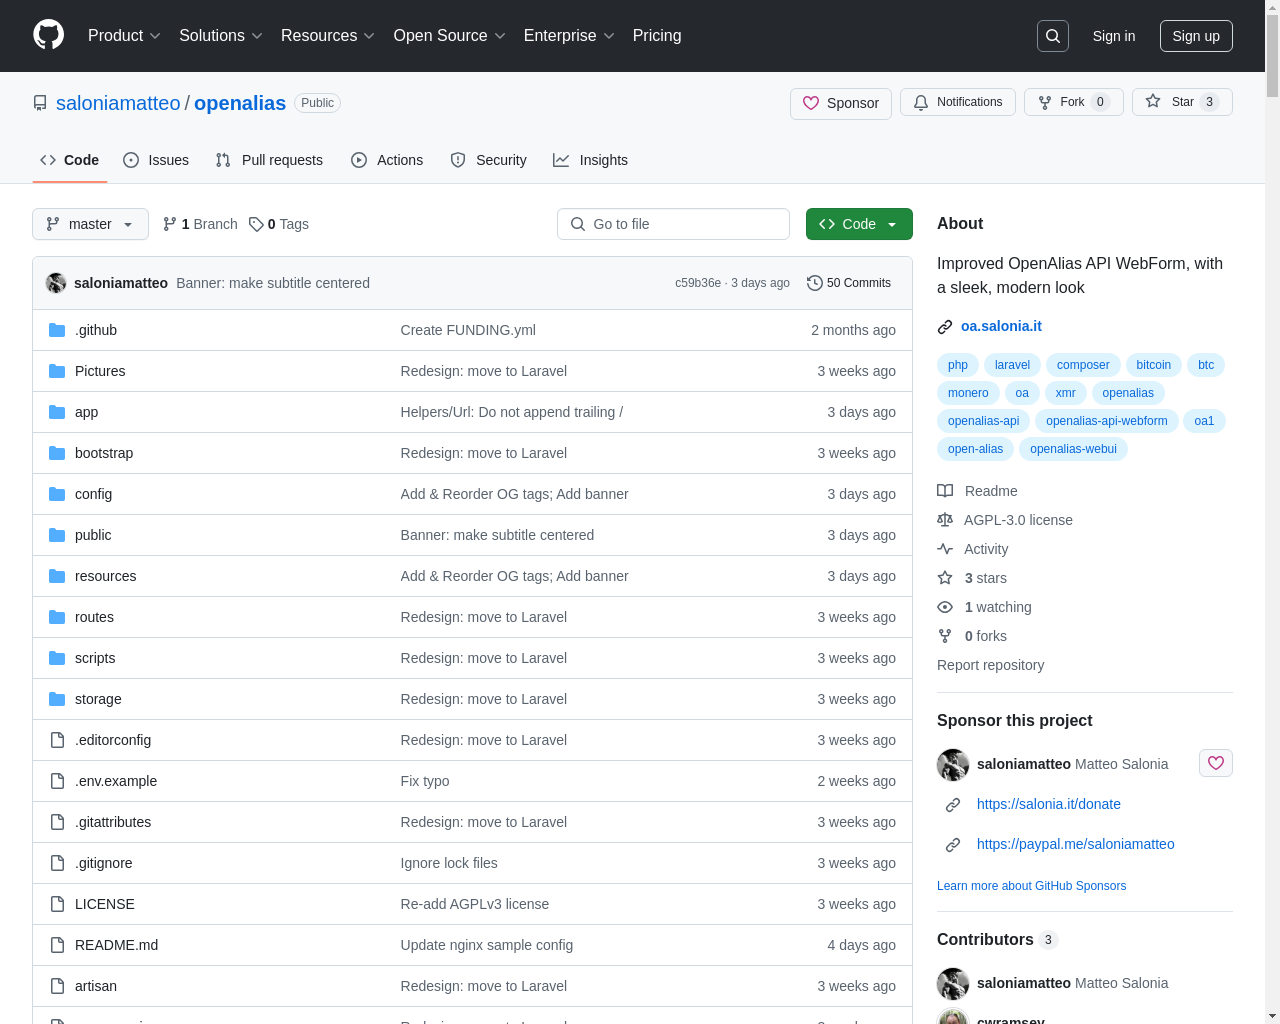Screen dimensions: 1280x1024
Task: Click the folder icon for .github
Action: point(57,330)
